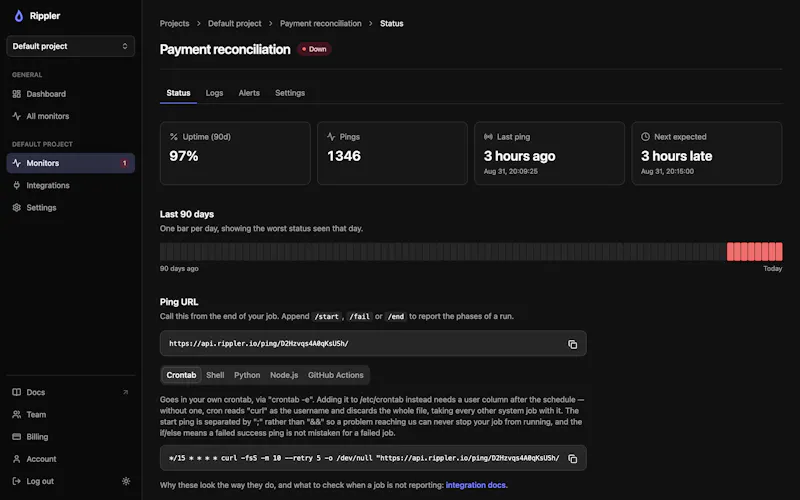Screen dimensions: 800x500
Task: Click the 'Aug 31, 20:09:25' timestamp
Action: pyautogui.click(x=511, y=171)
